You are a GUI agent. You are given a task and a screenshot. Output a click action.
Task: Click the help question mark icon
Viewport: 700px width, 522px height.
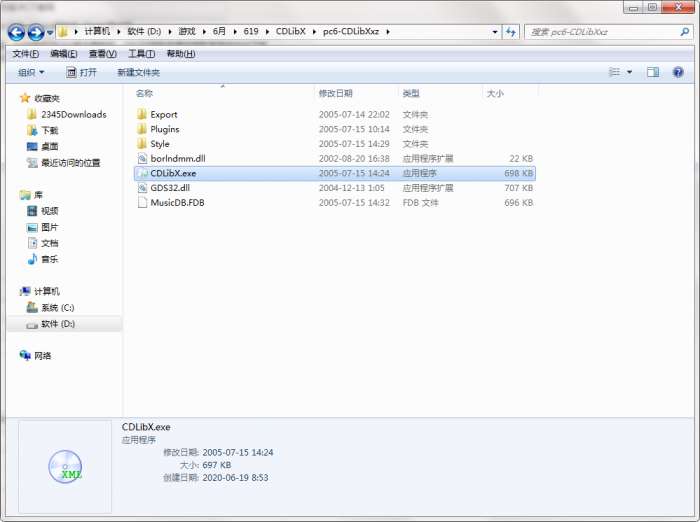point(678,72)
